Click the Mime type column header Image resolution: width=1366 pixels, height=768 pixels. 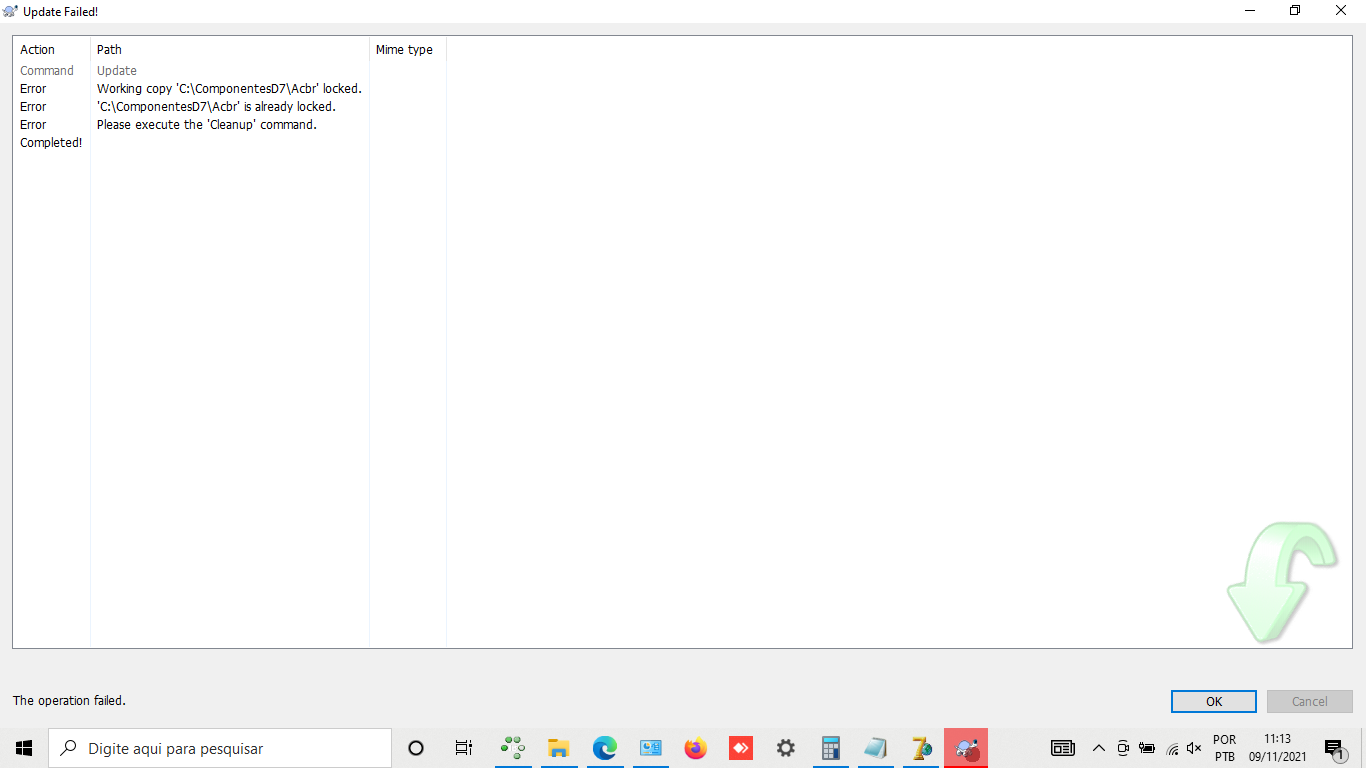[408, 49]
